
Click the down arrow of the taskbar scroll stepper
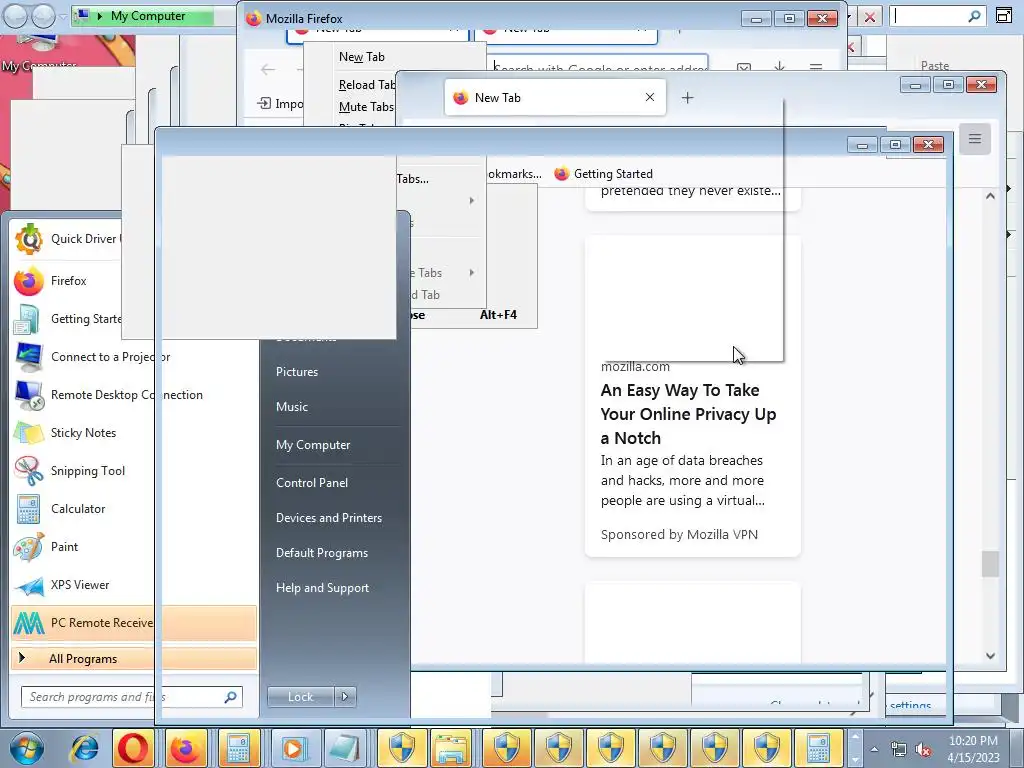pos(855,761)
